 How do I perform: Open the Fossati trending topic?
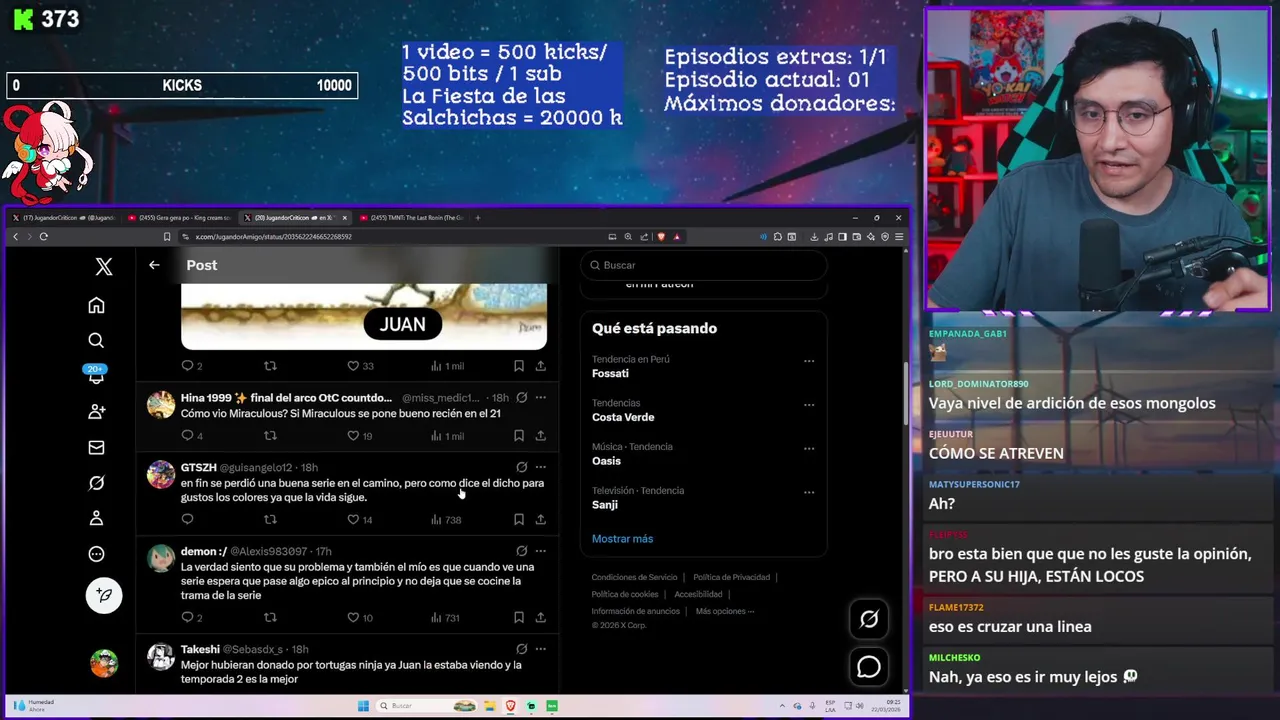610,373
